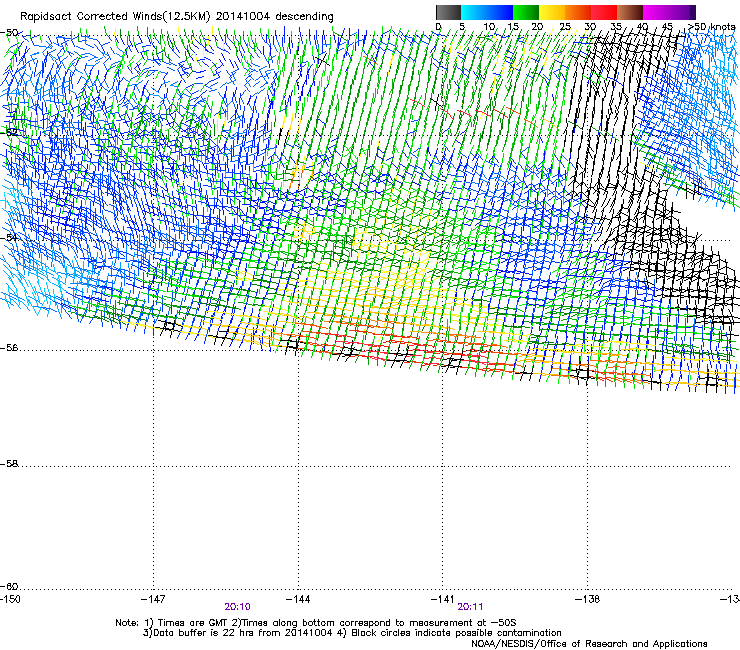Click the longitude label '-138'
The image size is (740, 650).
click(x=587, y=599)
